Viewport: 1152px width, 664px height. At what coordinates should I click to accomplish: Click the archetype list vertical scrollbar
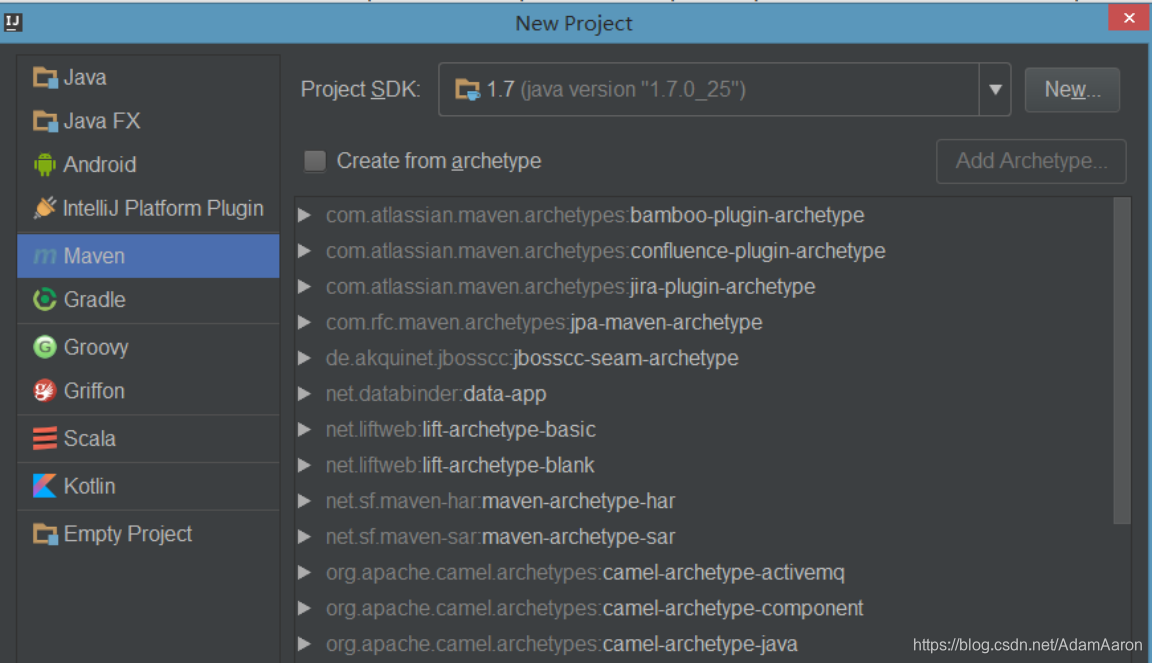click(x=1121, y=361)
